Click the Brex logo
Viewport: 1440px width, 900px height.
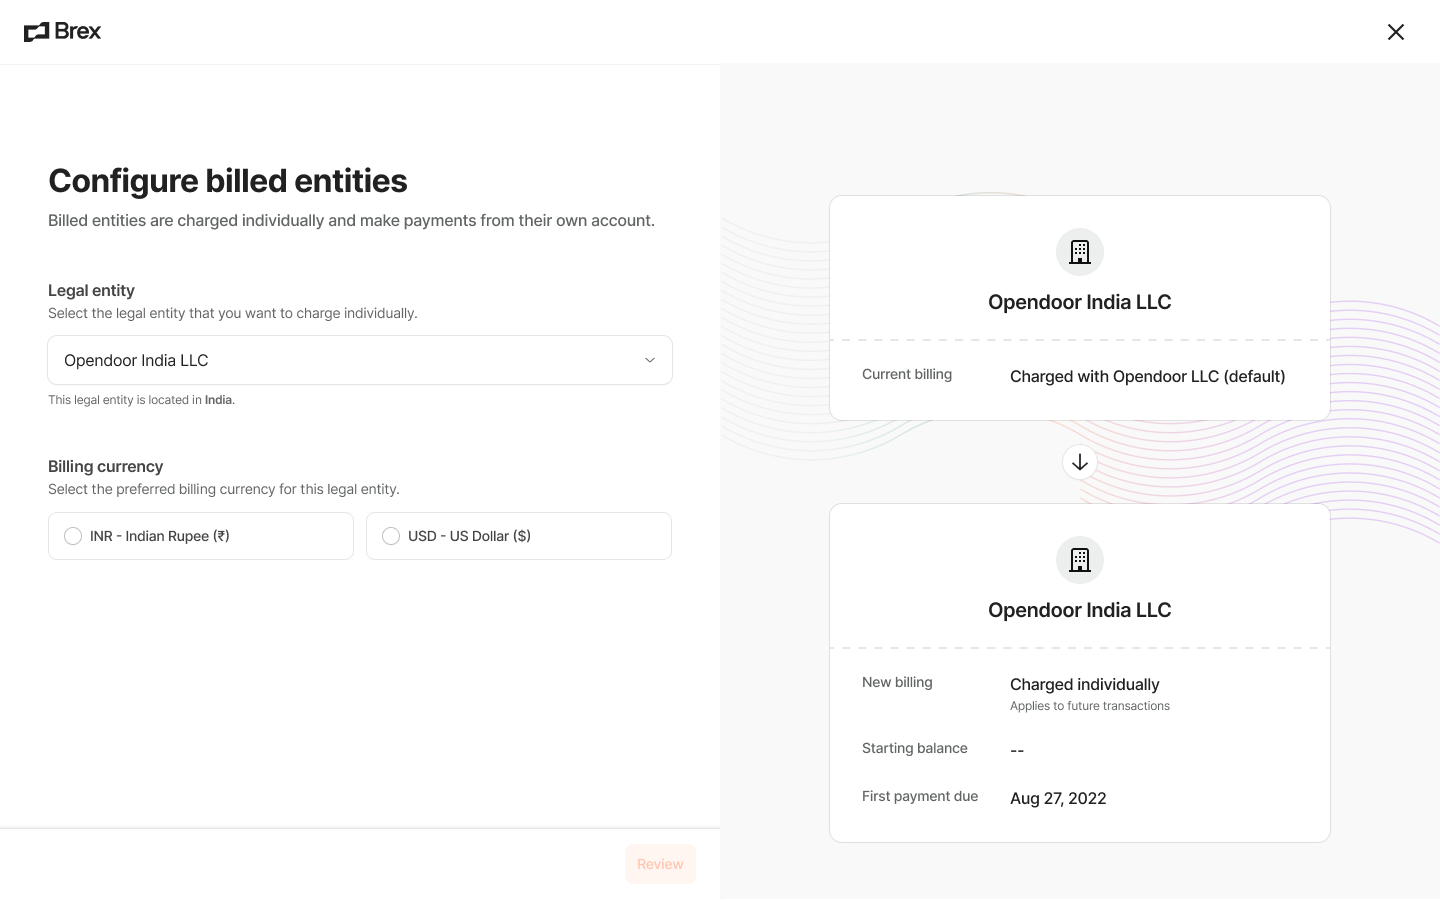click(62, 32)
